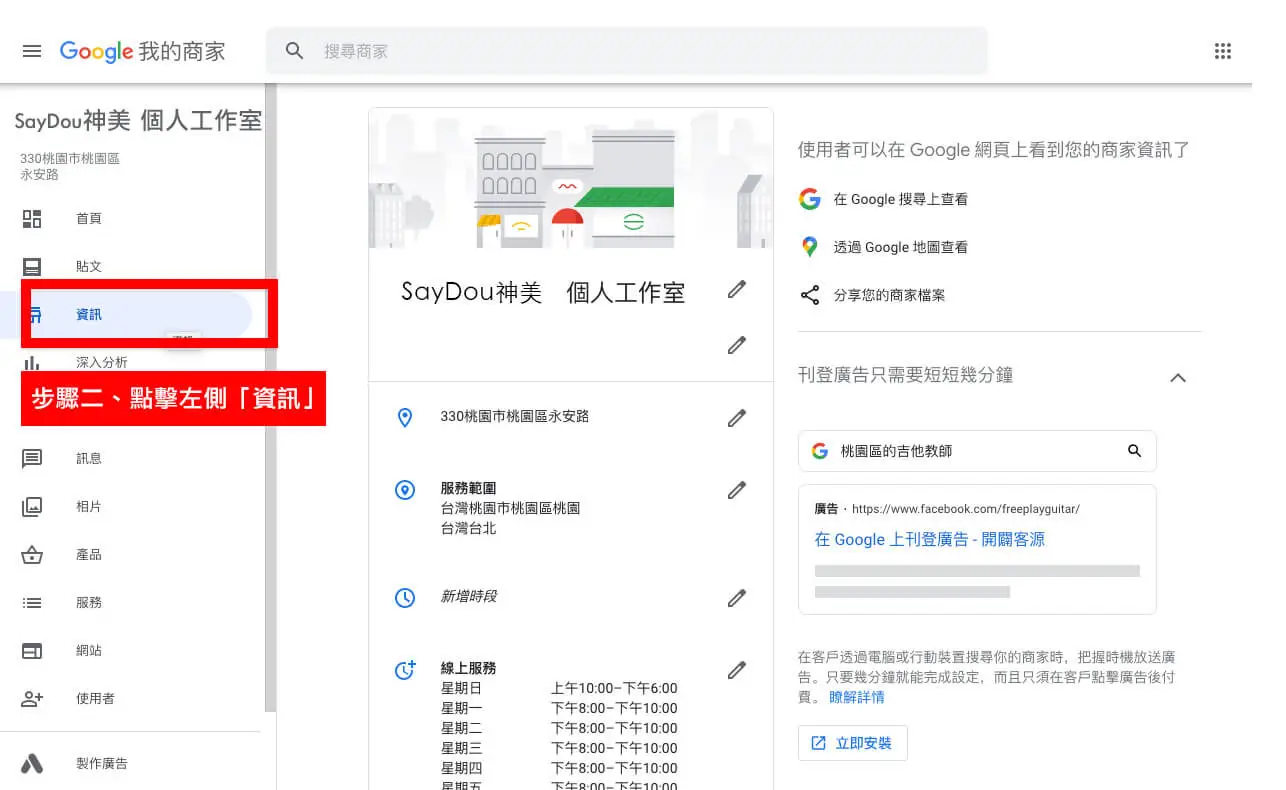
Task: Edit the 線上服務 hours
Action: tap(737, 670)
